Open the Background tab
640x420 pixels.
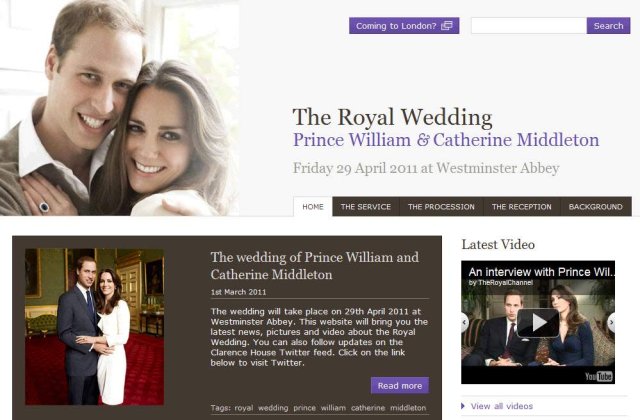click(596, 207)
